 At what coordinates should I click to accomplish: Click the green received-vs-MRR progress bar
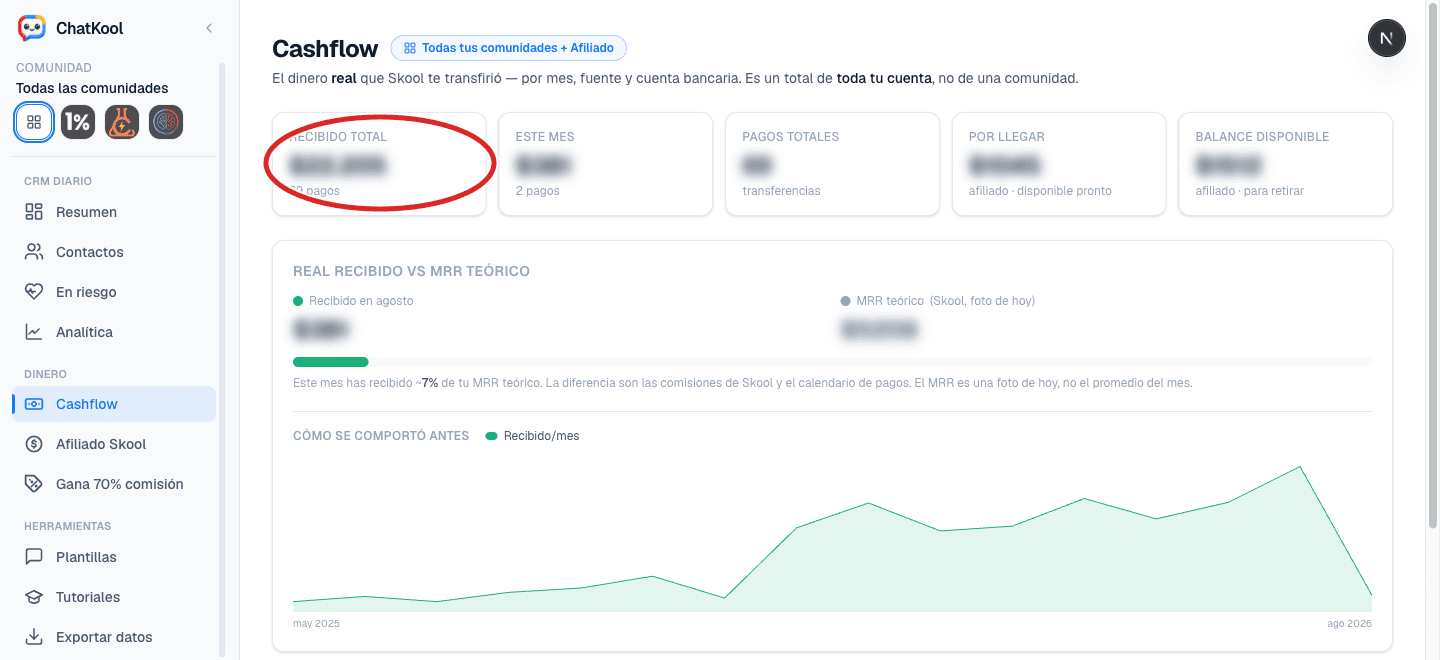(x=331, y=362)
